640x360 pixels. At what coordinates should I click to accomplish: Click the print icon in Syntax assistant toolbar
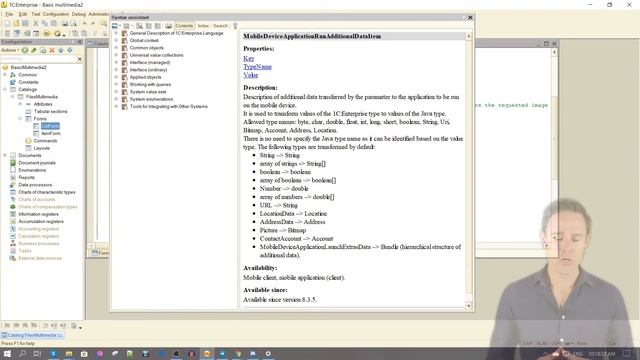[x=168, y=26]
